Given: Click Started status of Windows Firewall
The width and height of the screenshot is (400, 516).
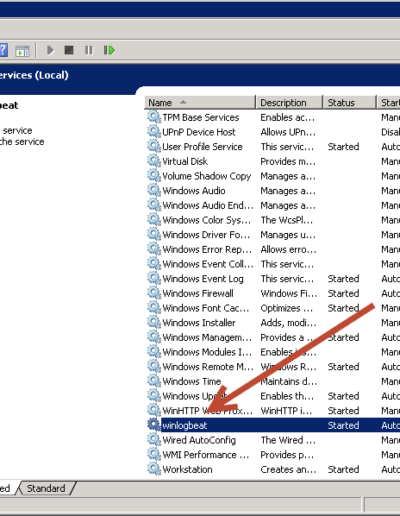Looking at the screenshot, I should tap(343, 293).
